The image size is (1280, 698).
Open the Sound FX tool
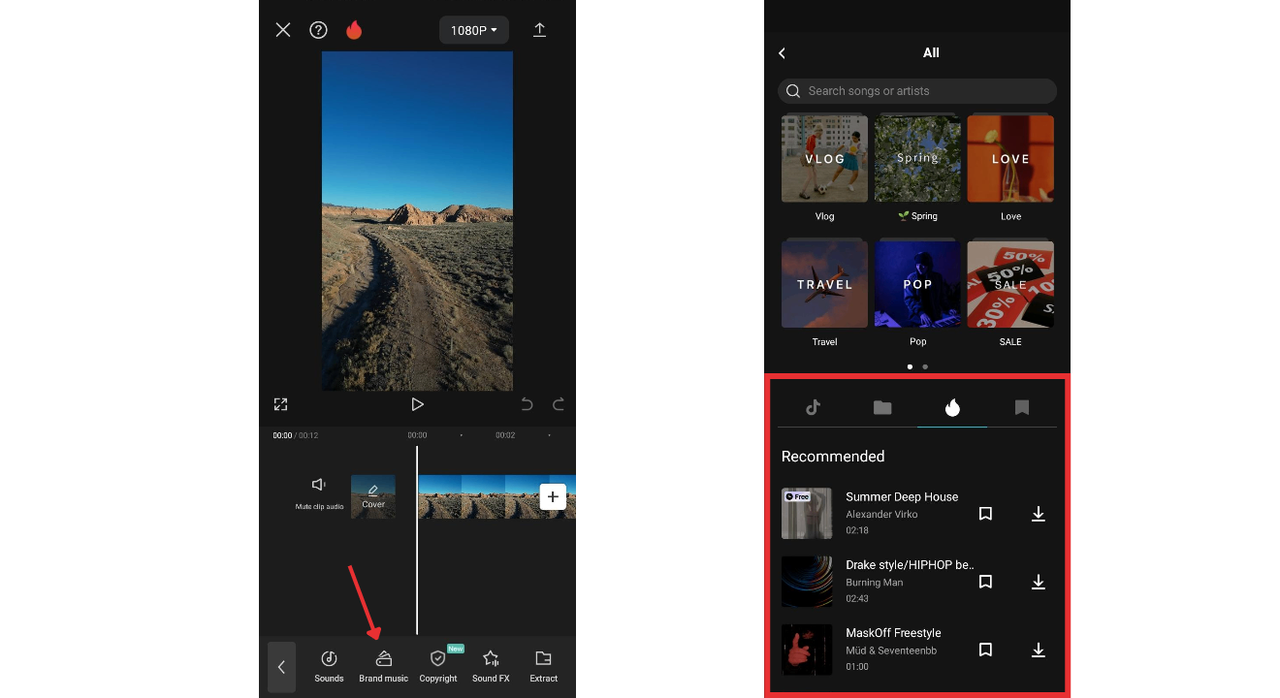[491, 666]
